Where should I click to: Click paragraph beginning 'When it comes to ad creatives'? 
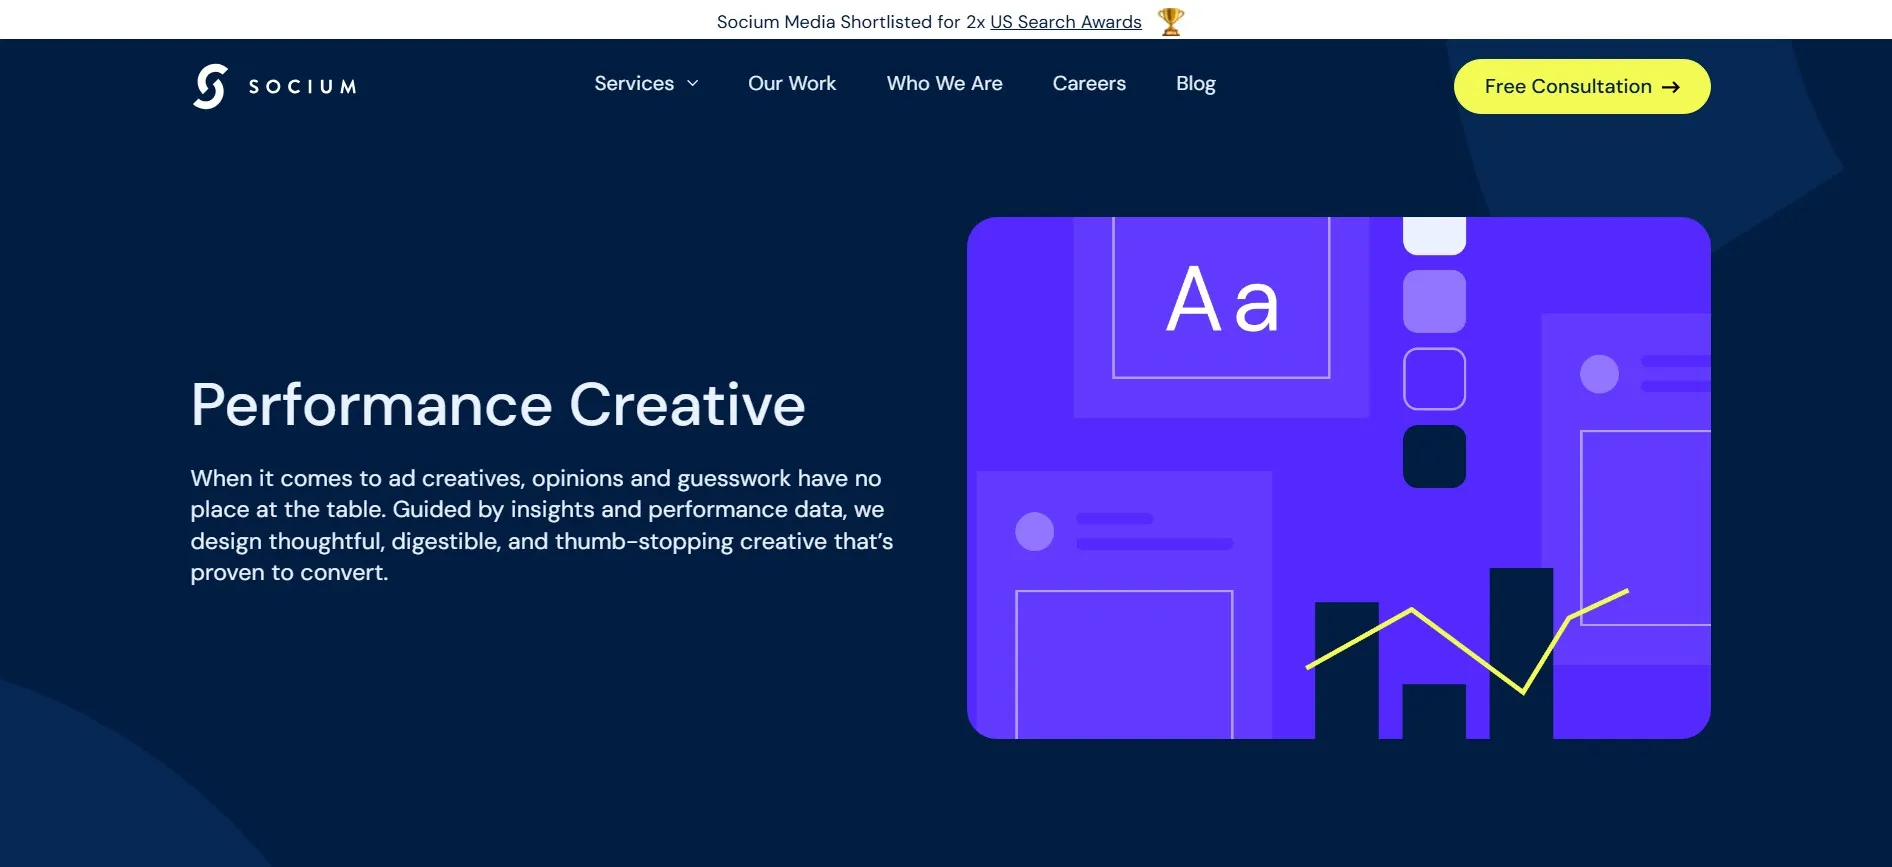[542, 525]
